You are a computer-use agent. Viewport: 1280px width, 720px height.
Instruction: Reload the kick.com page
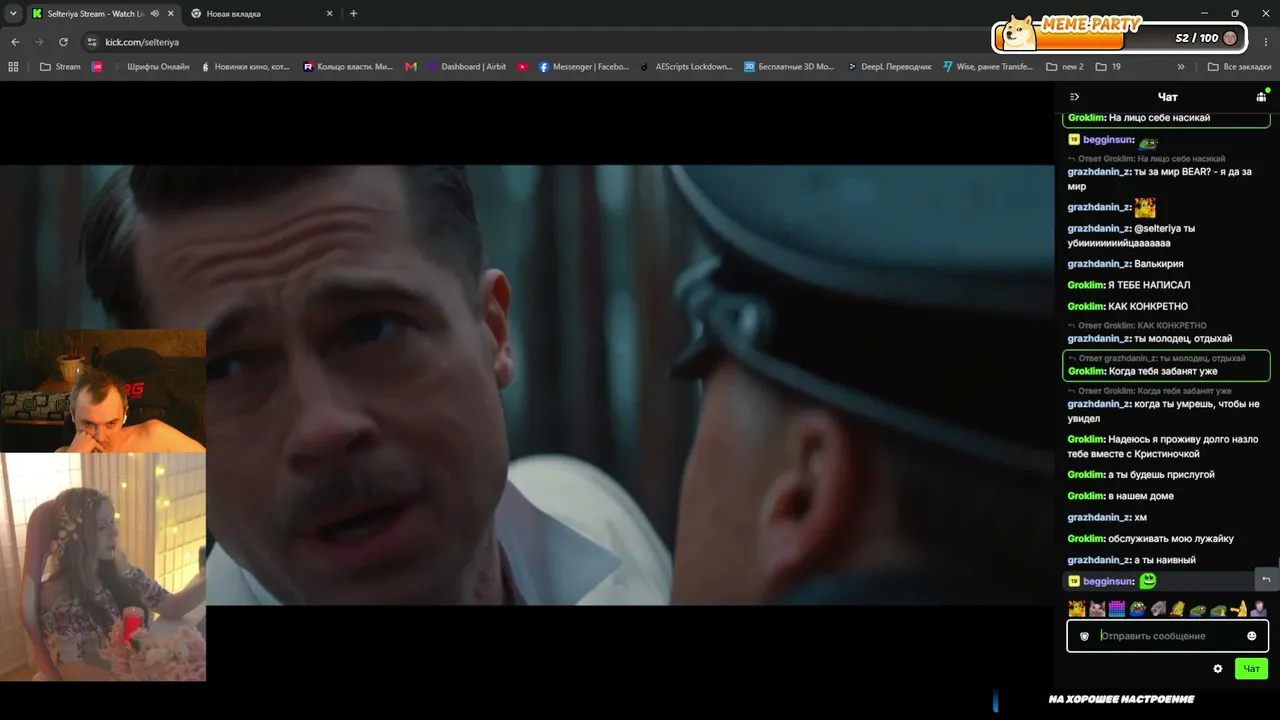[x=63, y=42]
